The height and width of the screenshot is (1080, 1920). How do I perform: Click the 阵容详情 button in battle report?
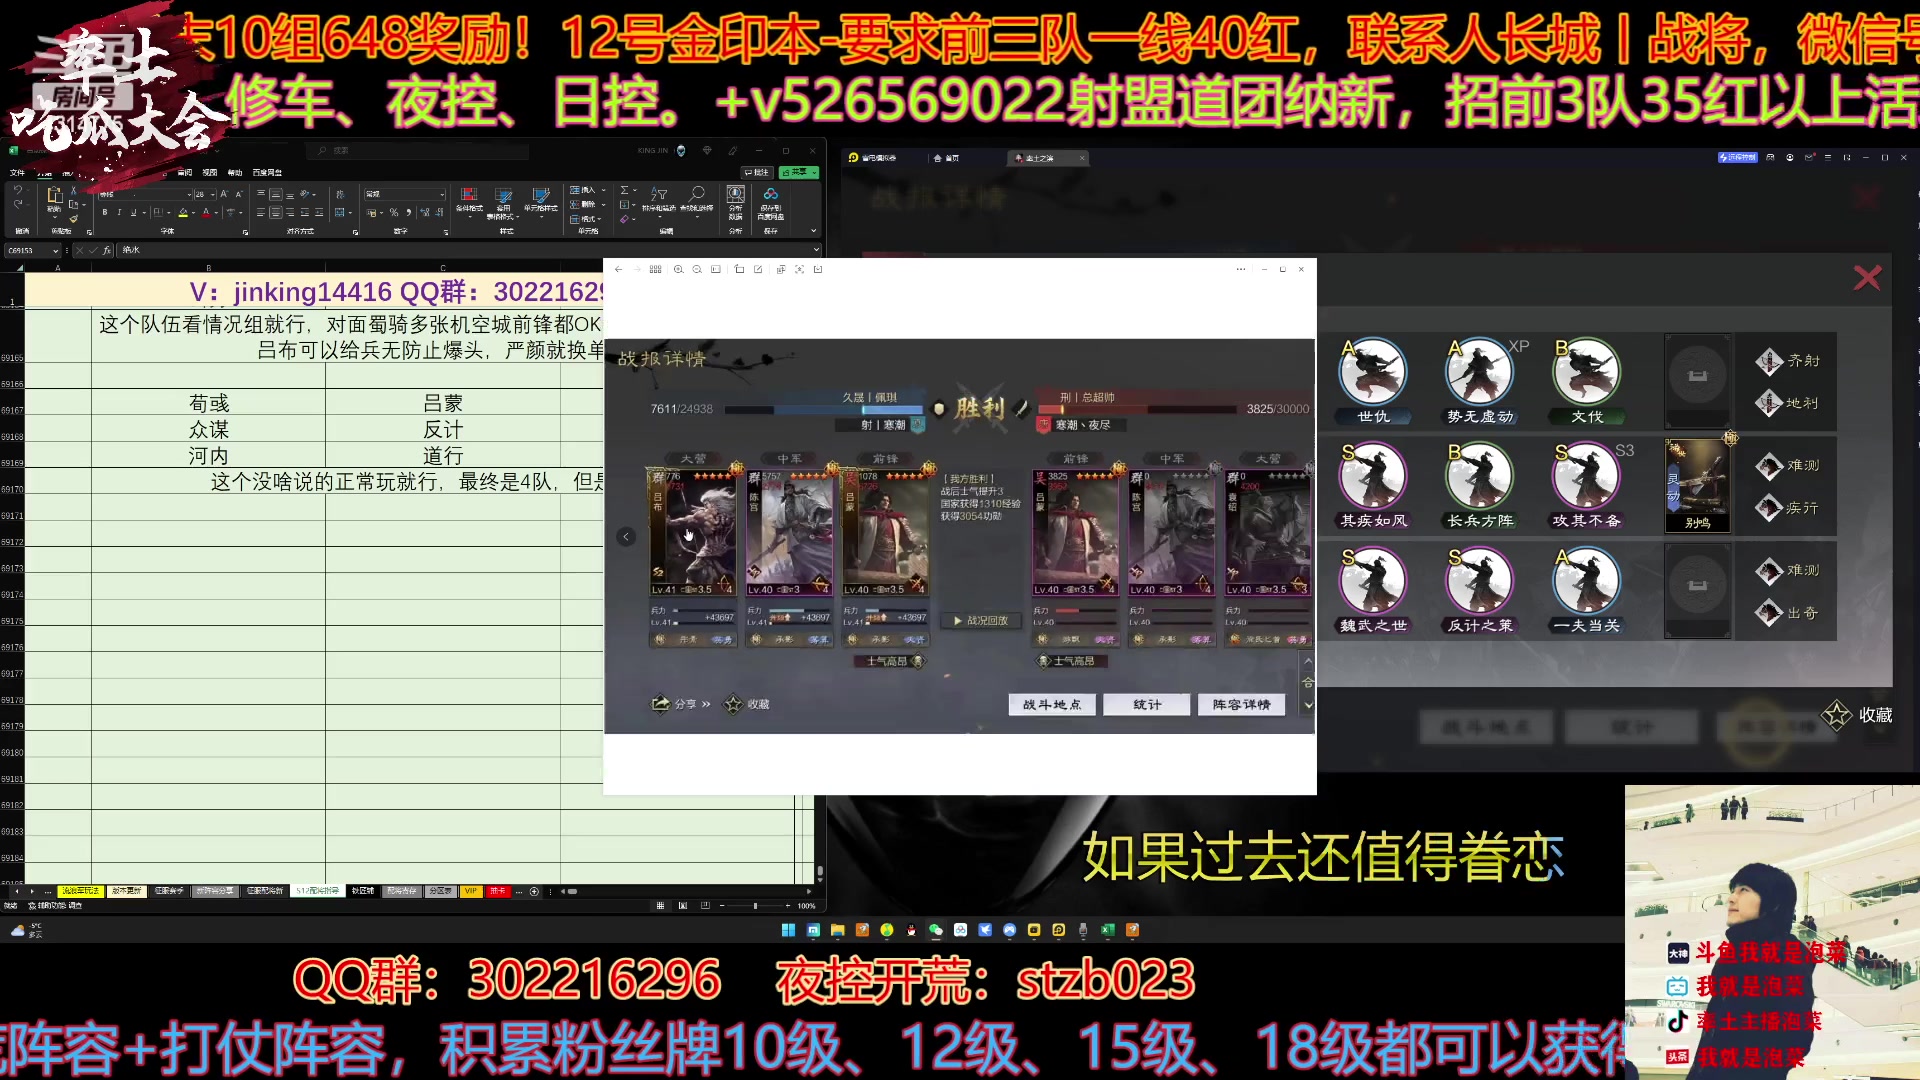[1241, 704]
